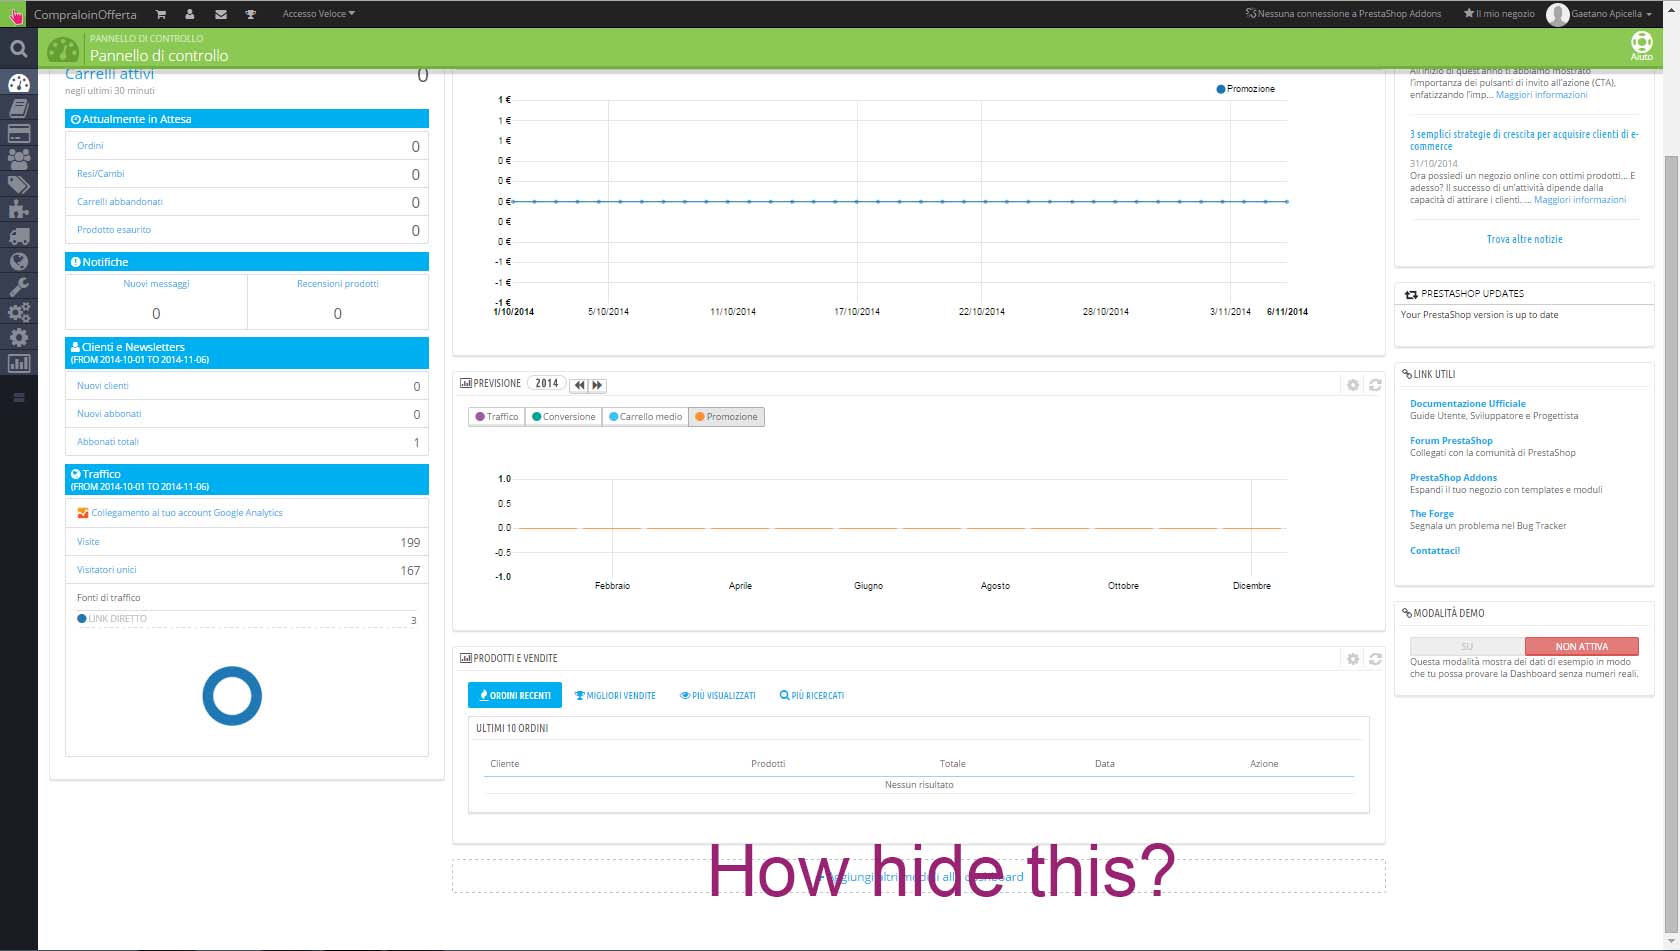
Task: Refresh the Previsione panel
Action: pyautogui.click(x=1375, y=384)
